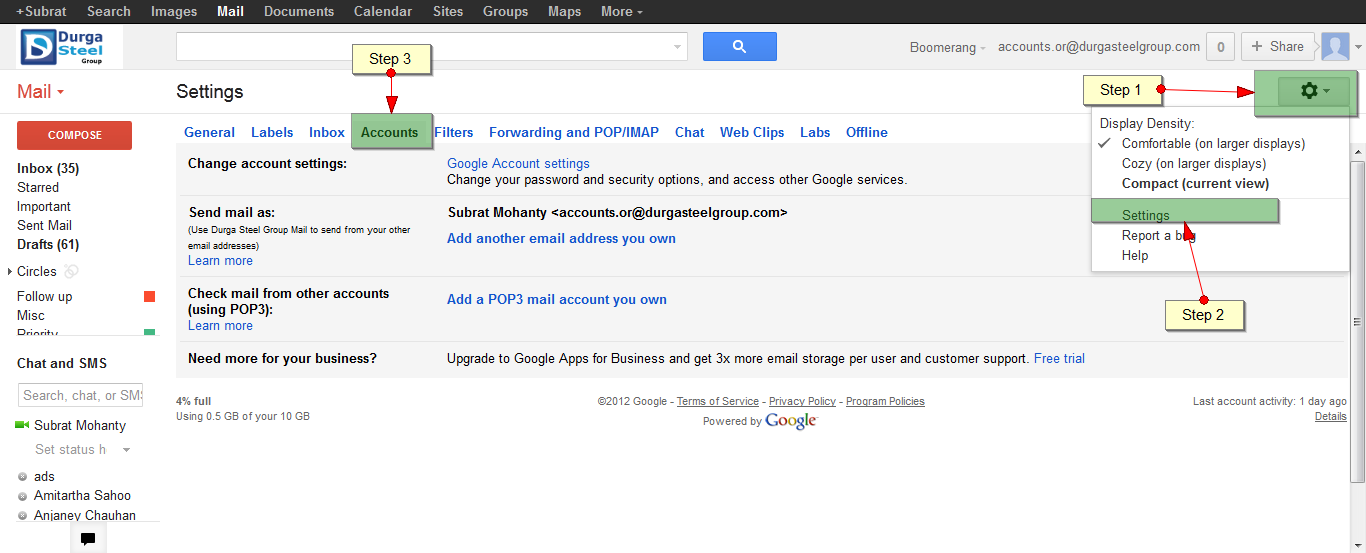This screenshot has width=1366, height=553.
Task: Expand the Circles label tree
Action: (x=10, y=271)
